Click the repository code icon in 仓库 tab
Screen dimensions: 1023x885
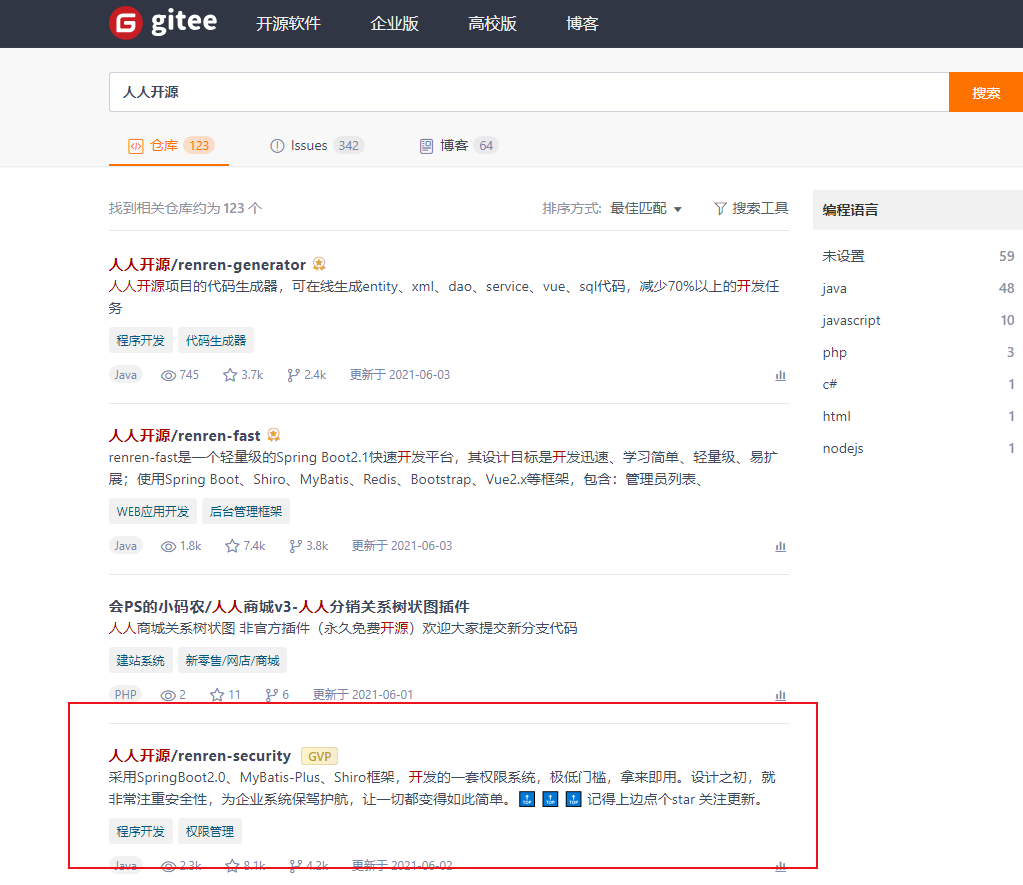(x=135, y=146)
